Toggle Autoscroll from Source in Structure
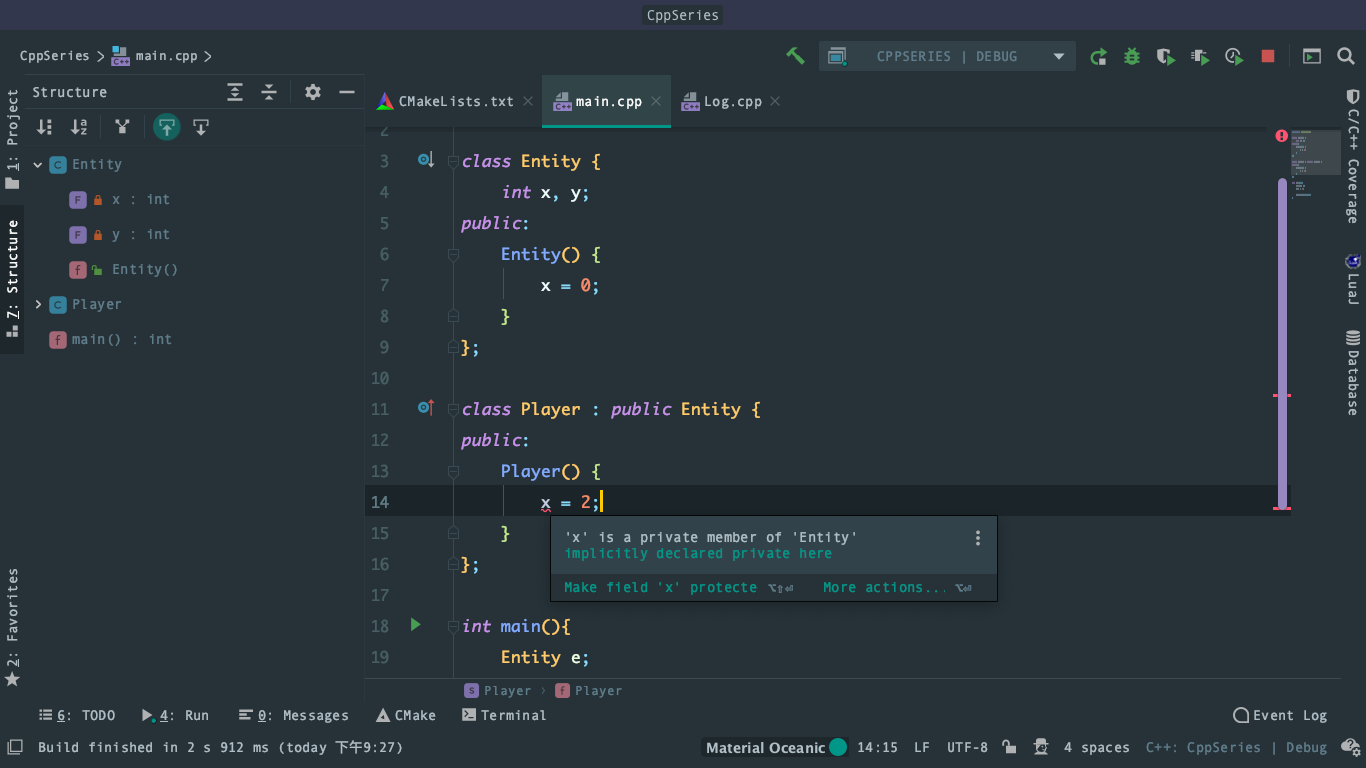 (201, 127)
